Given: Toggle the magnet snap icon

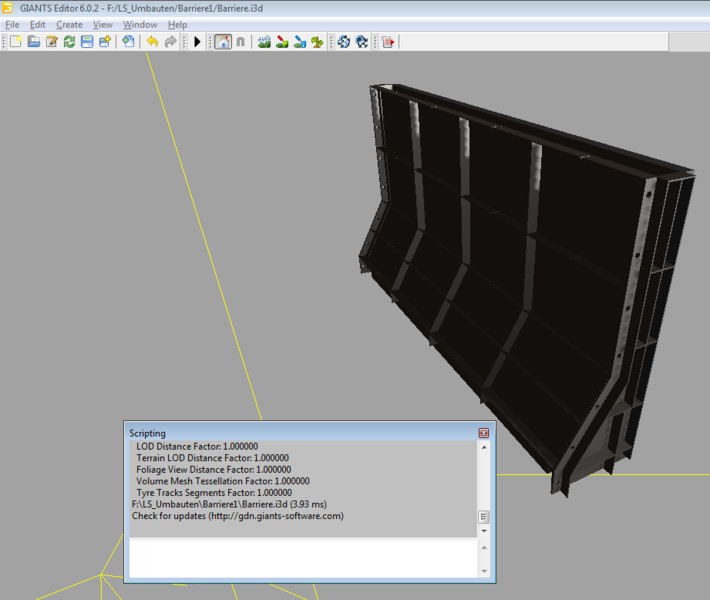Looking at the screenshot, I should click(x=240, y=42).
